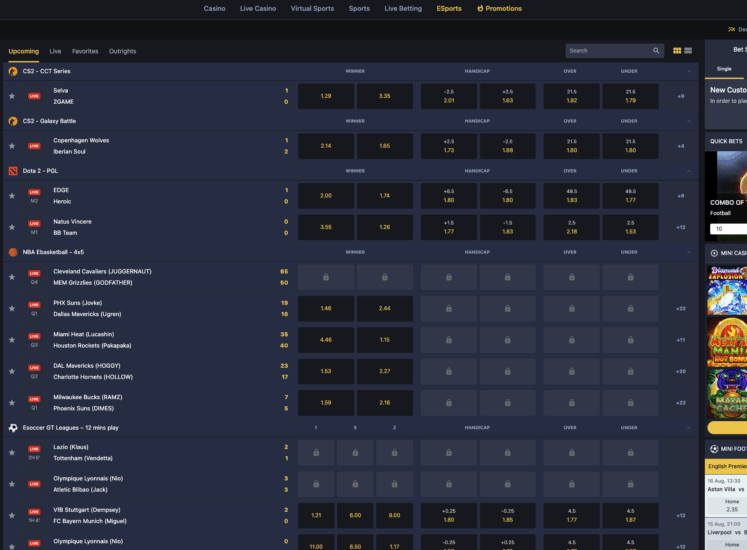
Task: Collapse the NBA Ebasketball 4x5 section
Action: point(689,252)
